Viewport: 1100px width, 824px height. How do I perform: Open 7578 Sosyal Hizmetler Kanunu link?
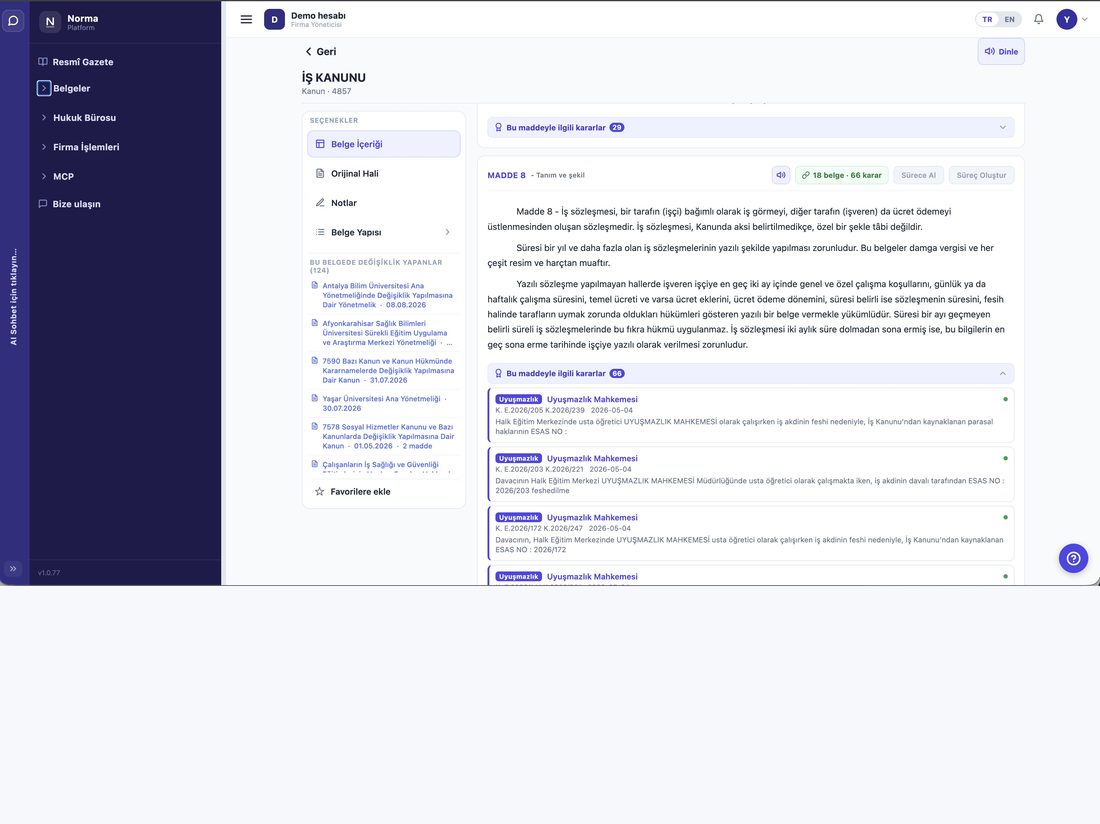tap(387, 436)
